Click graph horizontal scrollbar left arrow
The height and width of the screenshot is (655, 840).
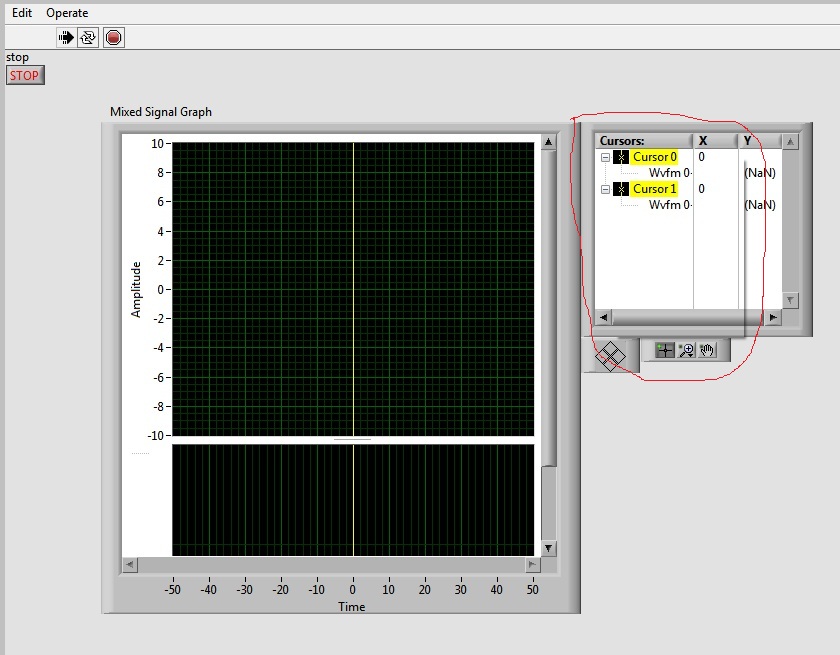click(130, 564)
